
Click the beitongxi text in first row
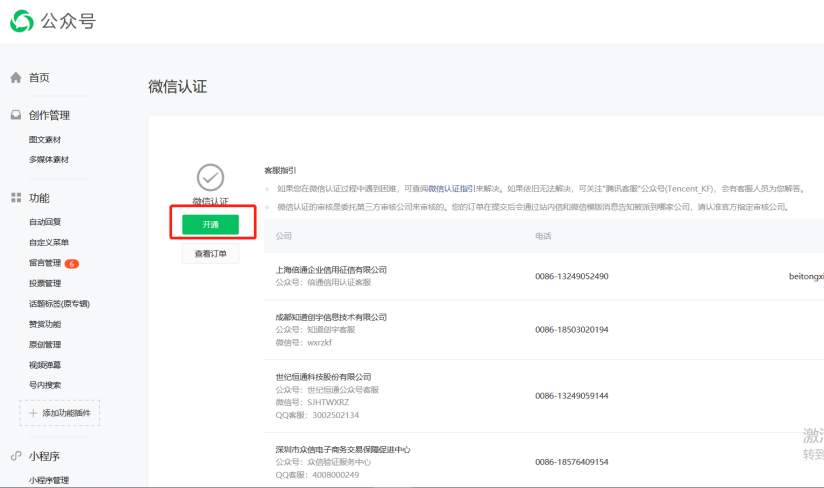pyautogui.click(x=806, y=276)
